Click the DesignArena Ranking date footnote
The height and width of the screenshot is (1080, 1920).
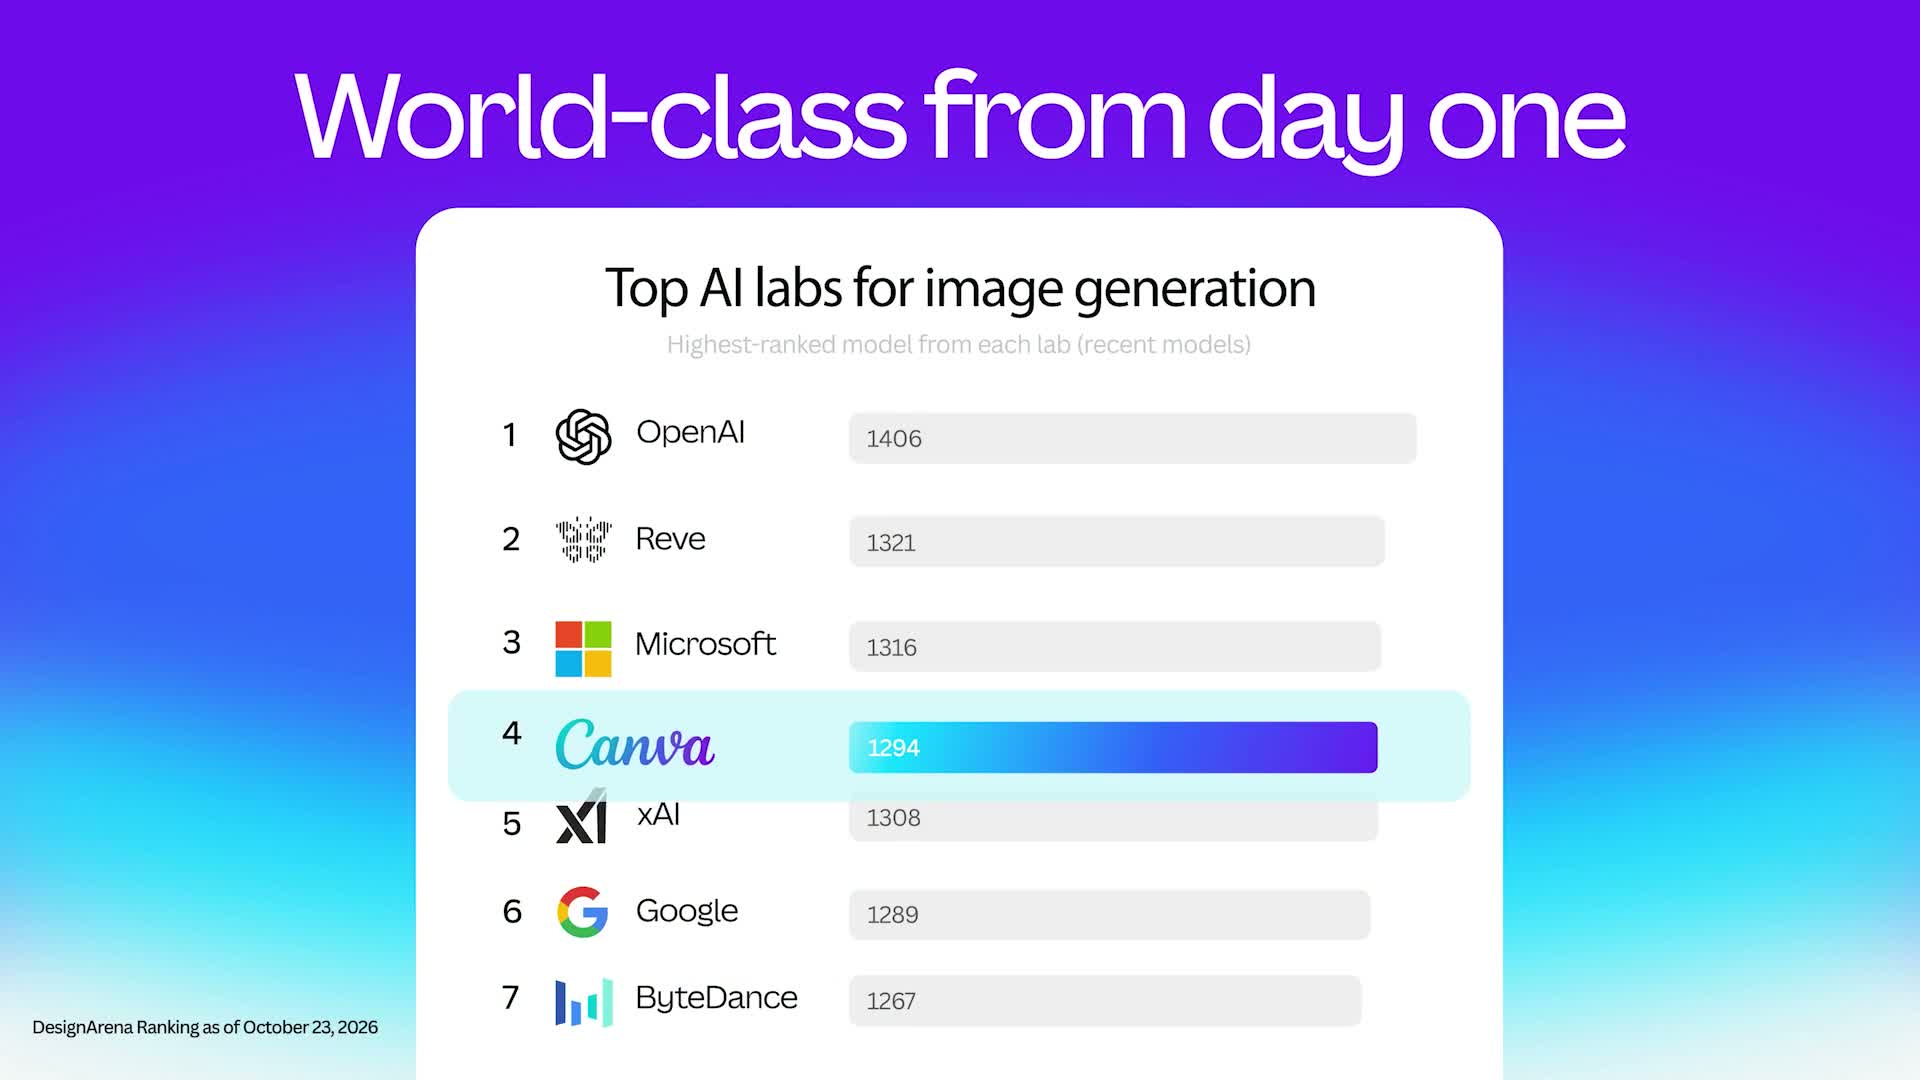tap(205, 1027)
